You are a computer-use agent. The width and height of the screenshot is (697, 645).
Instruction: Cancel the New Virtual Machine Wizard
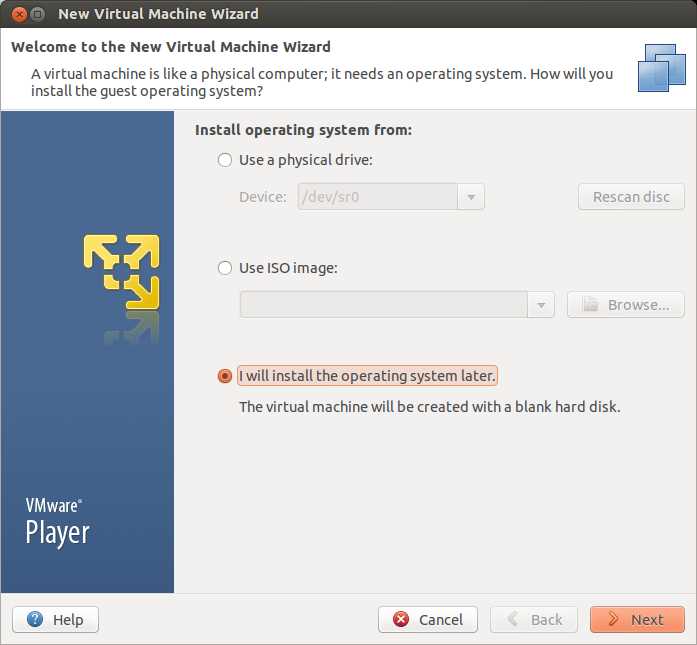point(428,619)
